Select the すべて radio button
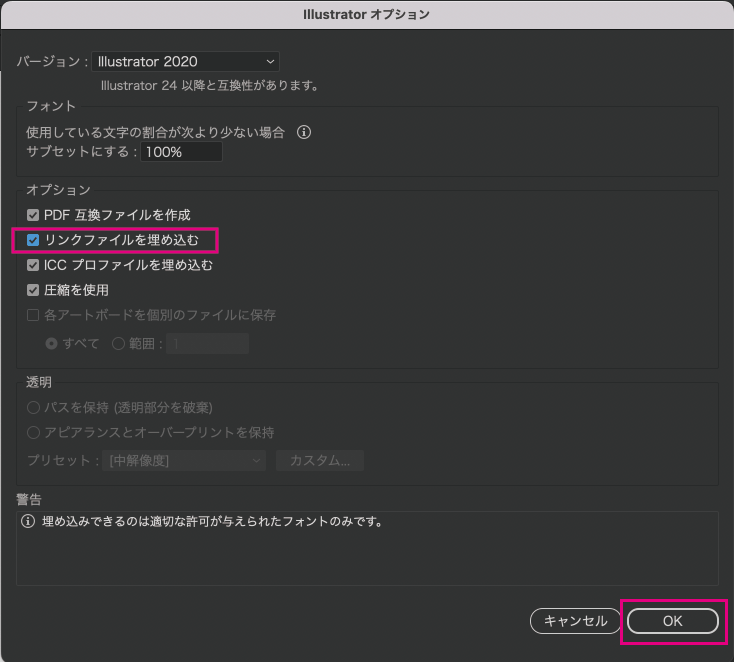The image size is (735, 663). [52, 344]
